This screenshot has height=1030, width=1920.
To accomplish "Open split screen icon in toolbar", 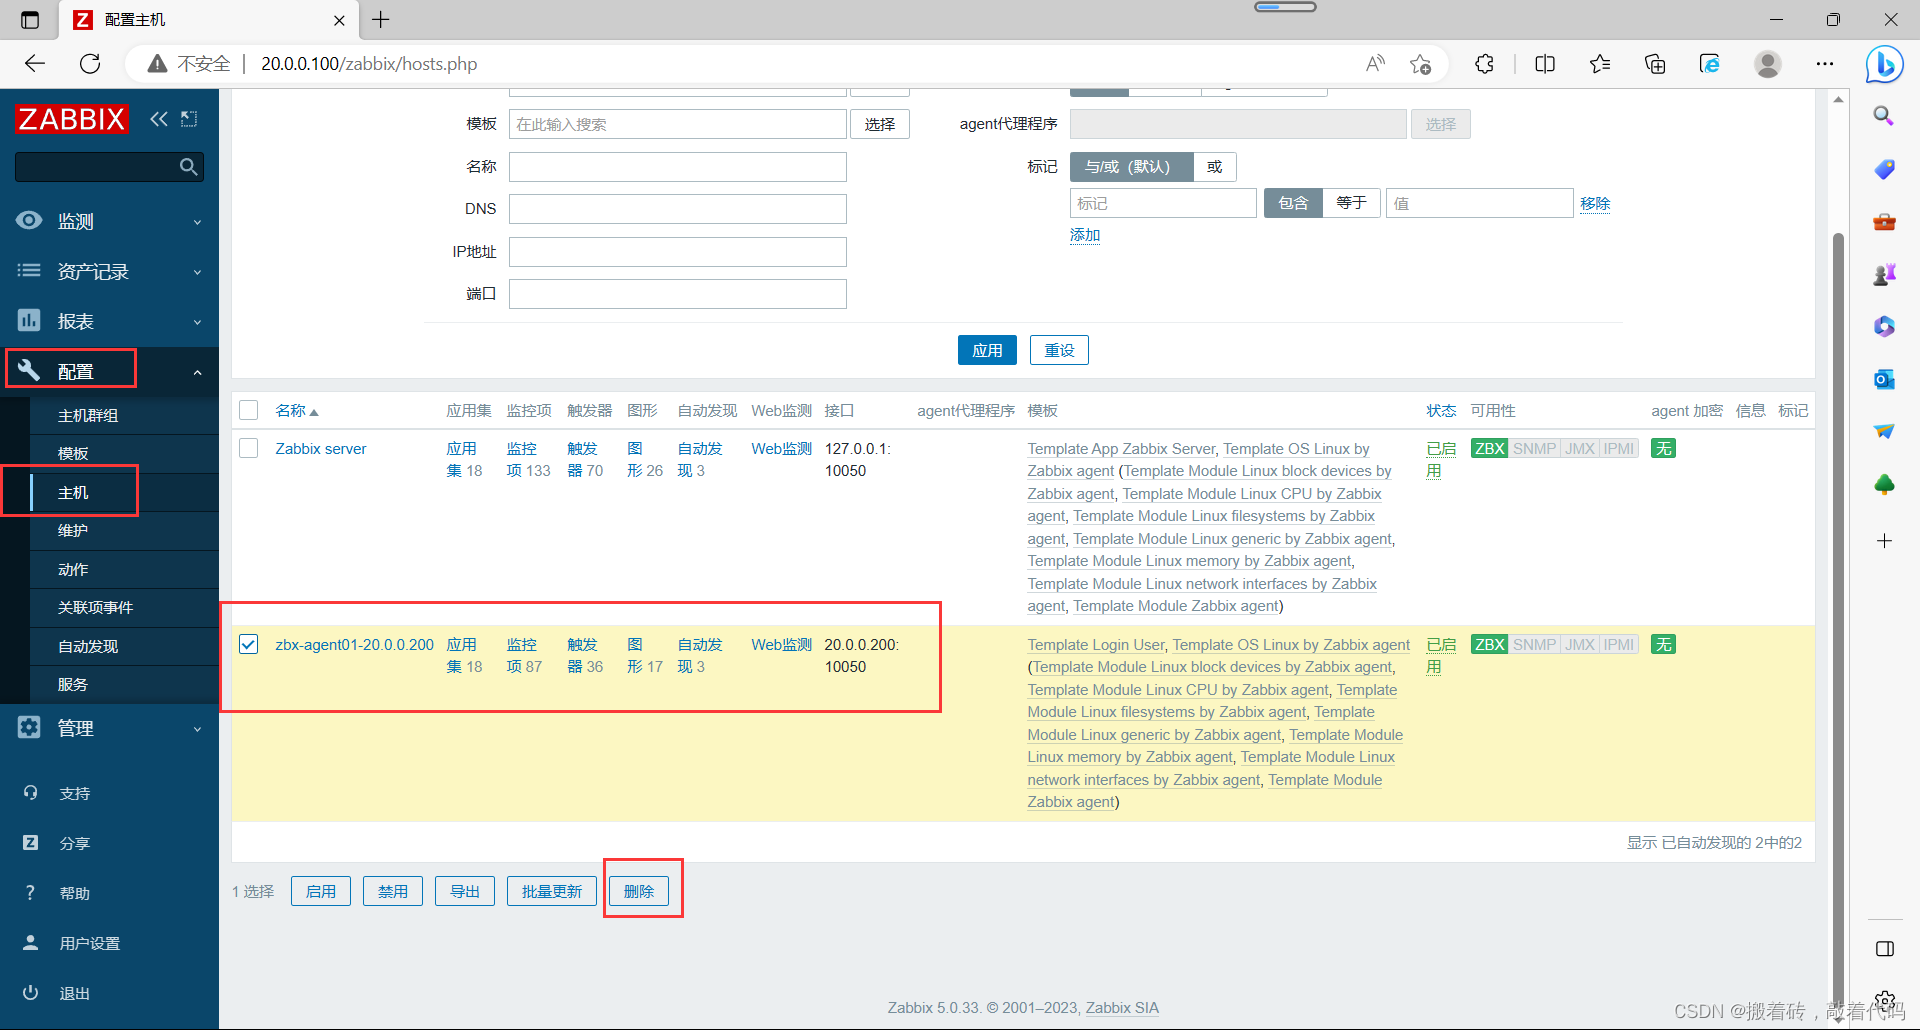I will pos(1545,64).
